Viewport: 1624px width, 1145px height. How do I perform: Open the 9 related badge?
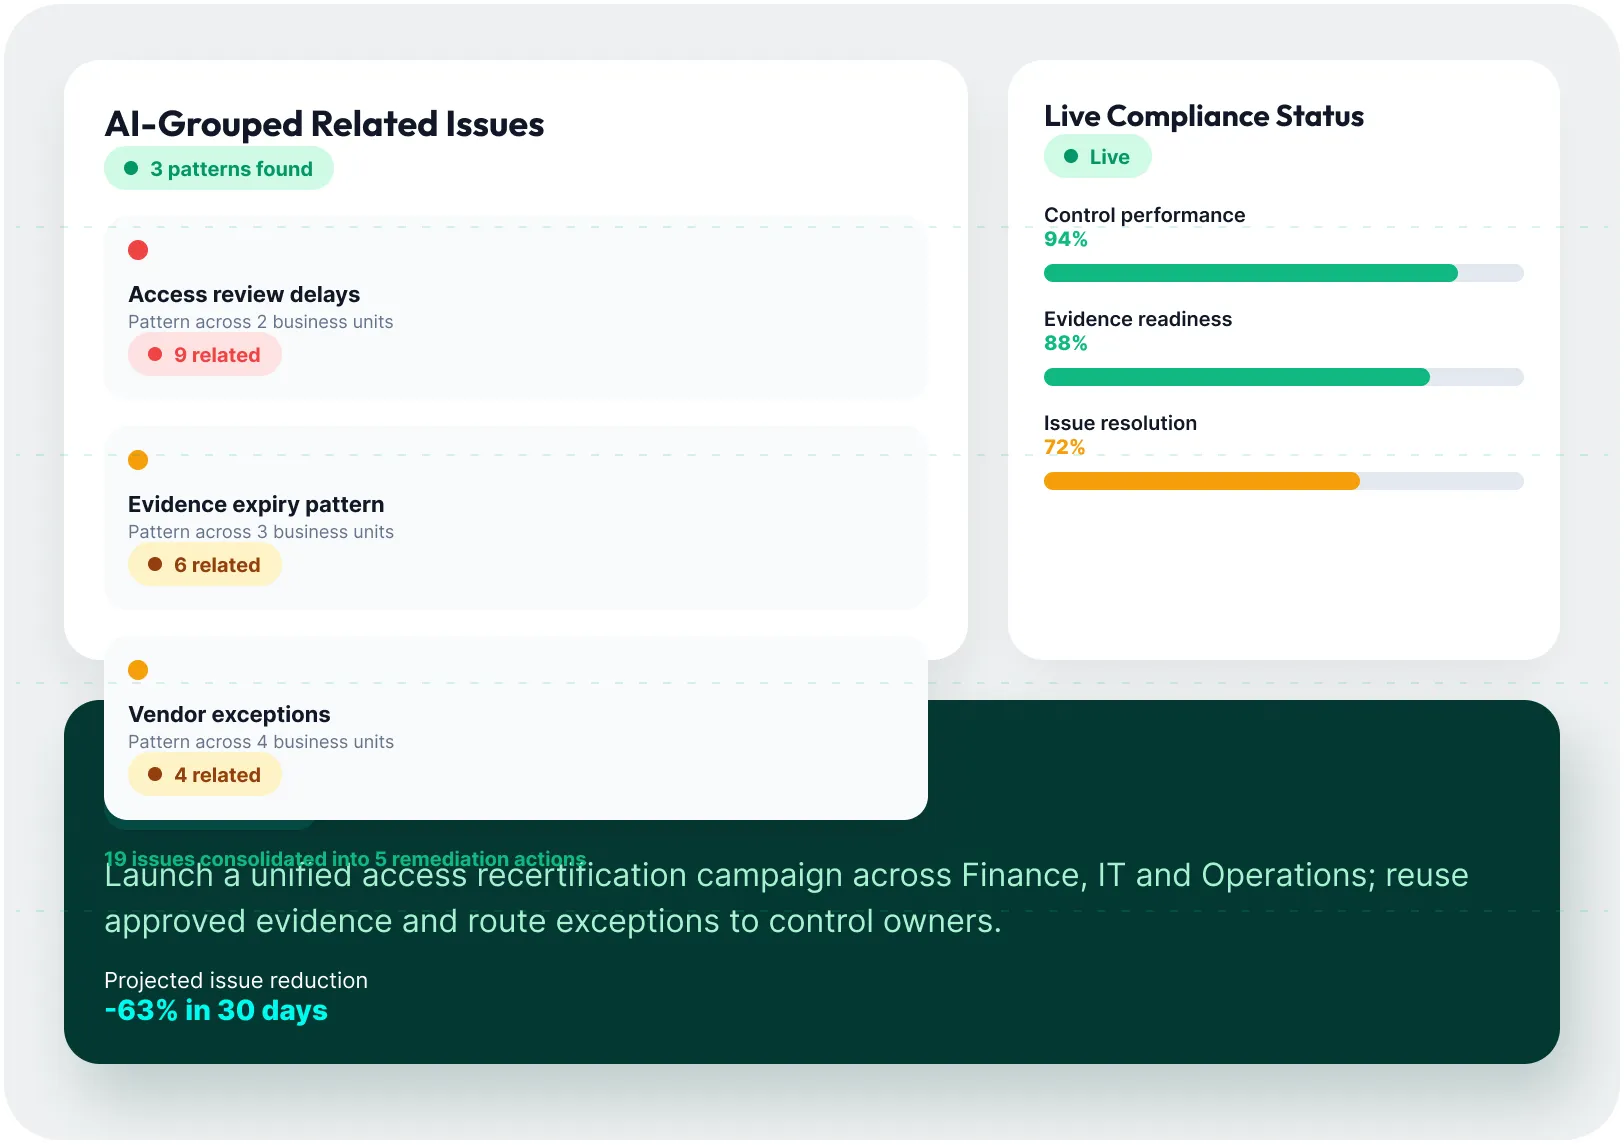[x=205, y=355]
